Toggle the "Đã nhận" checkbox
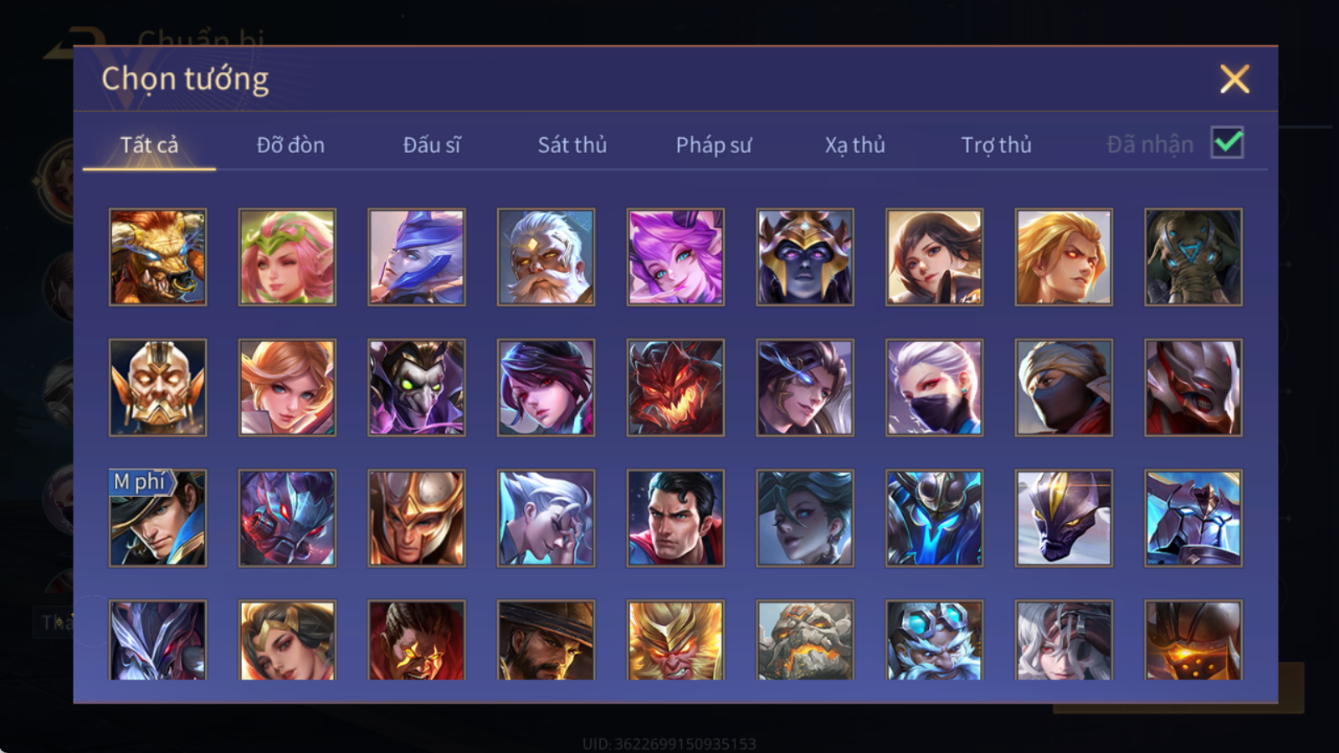This screenshot has width=1339, height=753. 1227,143
